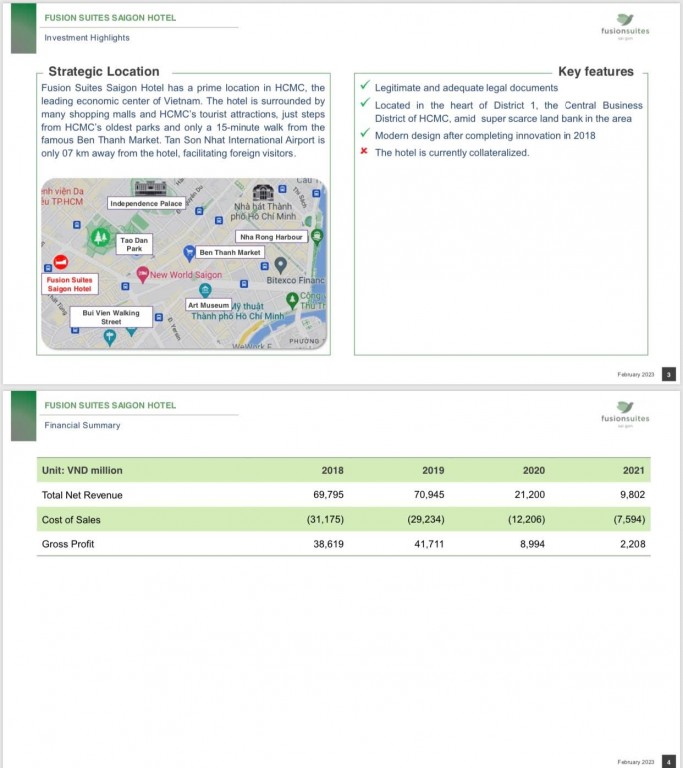This screenshot has width=683, height=768.
Task: Click the 'Independence Palace' map label
Action: point(146,203)
